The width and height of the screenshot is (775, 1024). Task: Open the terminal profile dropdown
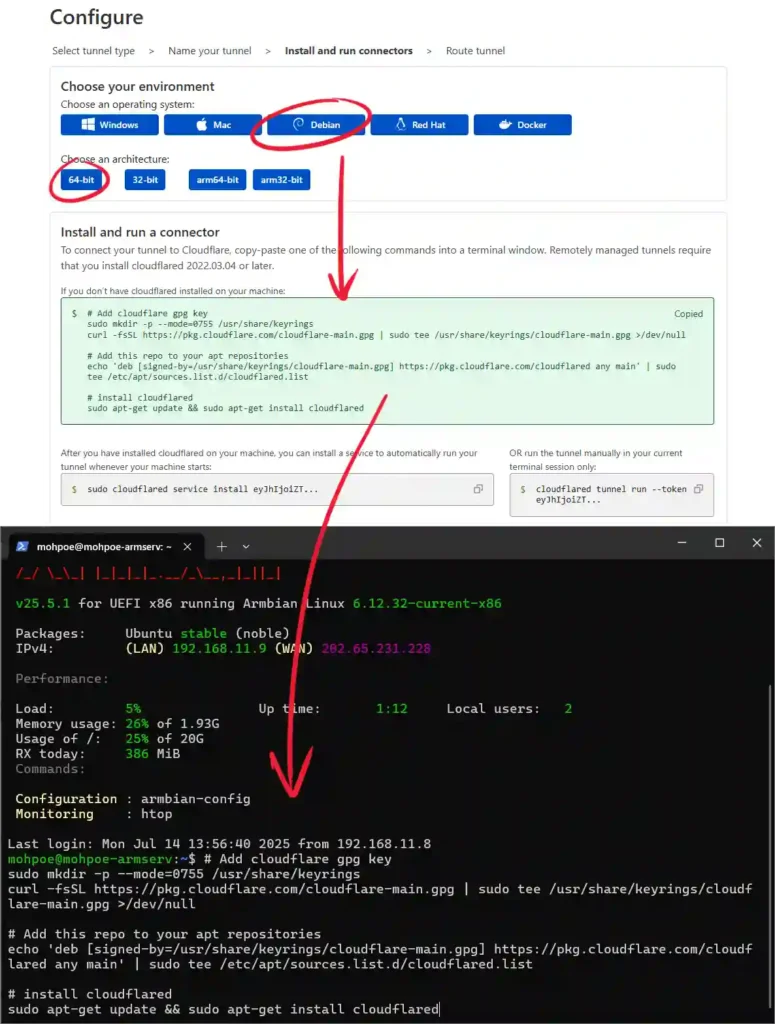pyautogui.click(x=246, y=547)
